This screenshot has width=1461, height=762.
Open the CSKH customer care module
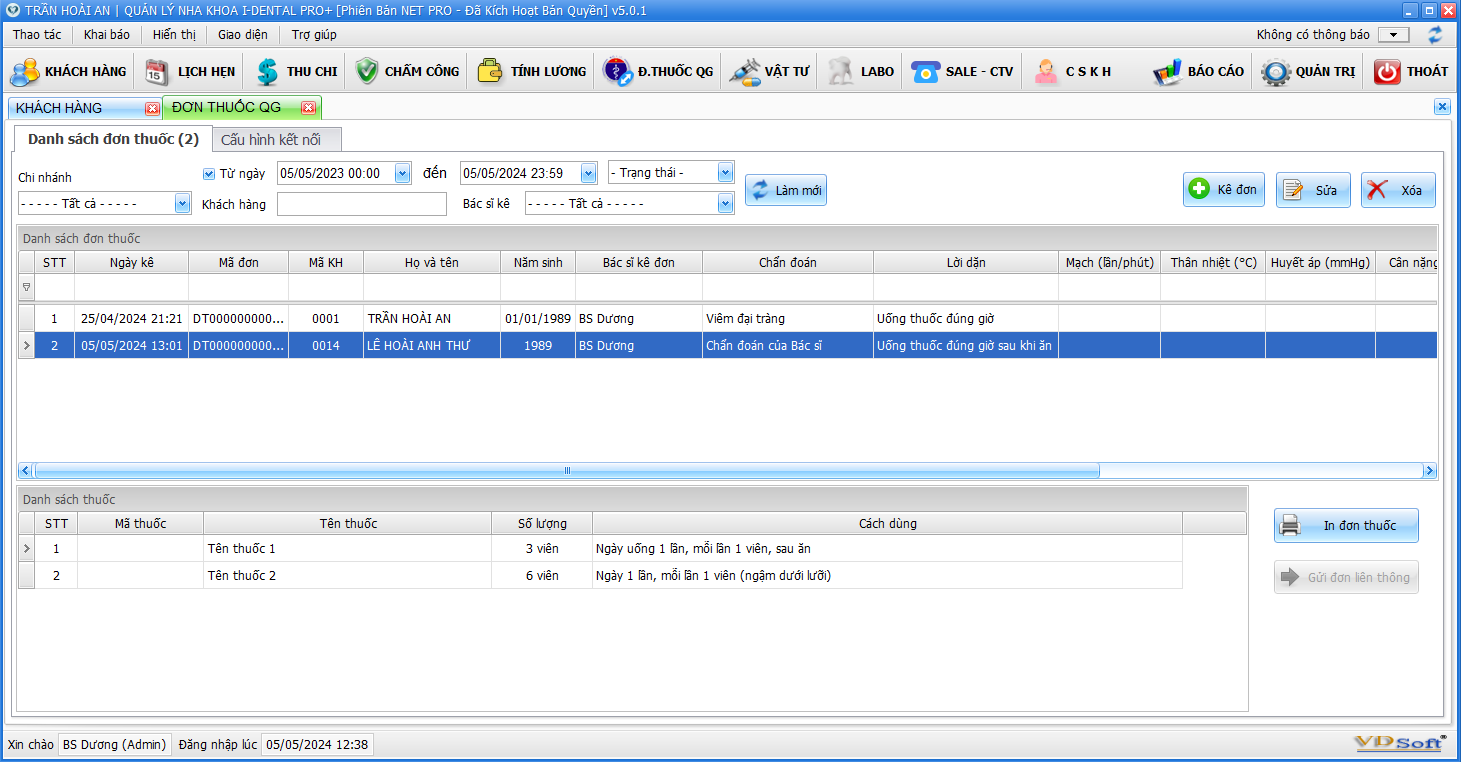point(1073,71)
